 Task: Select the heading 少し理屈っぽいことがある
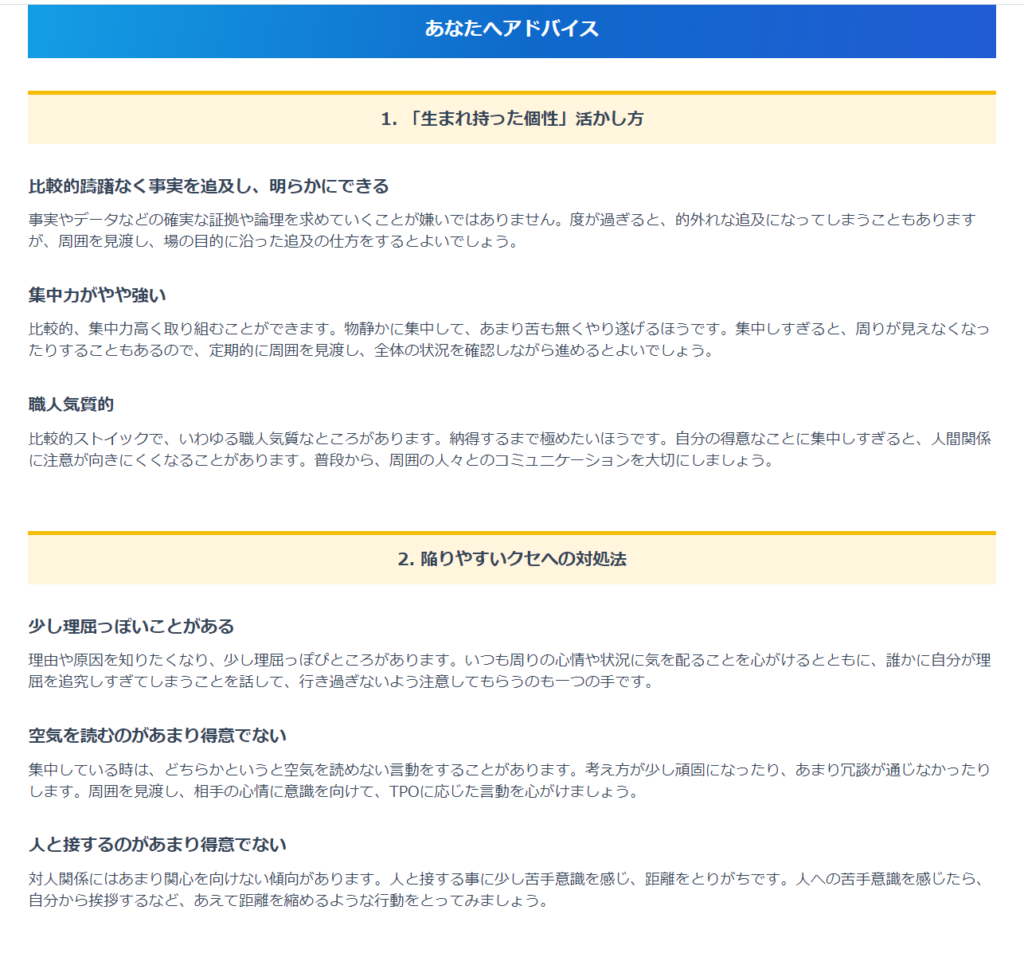[131, 626]
